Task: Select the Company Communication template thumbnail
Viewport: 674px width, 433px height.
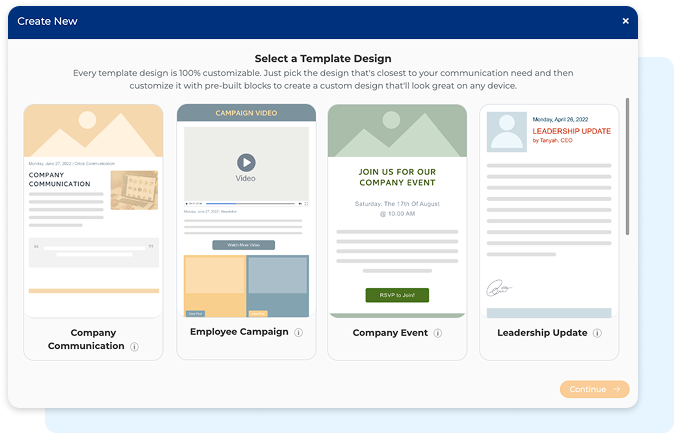Action: [x=93, y=211]
